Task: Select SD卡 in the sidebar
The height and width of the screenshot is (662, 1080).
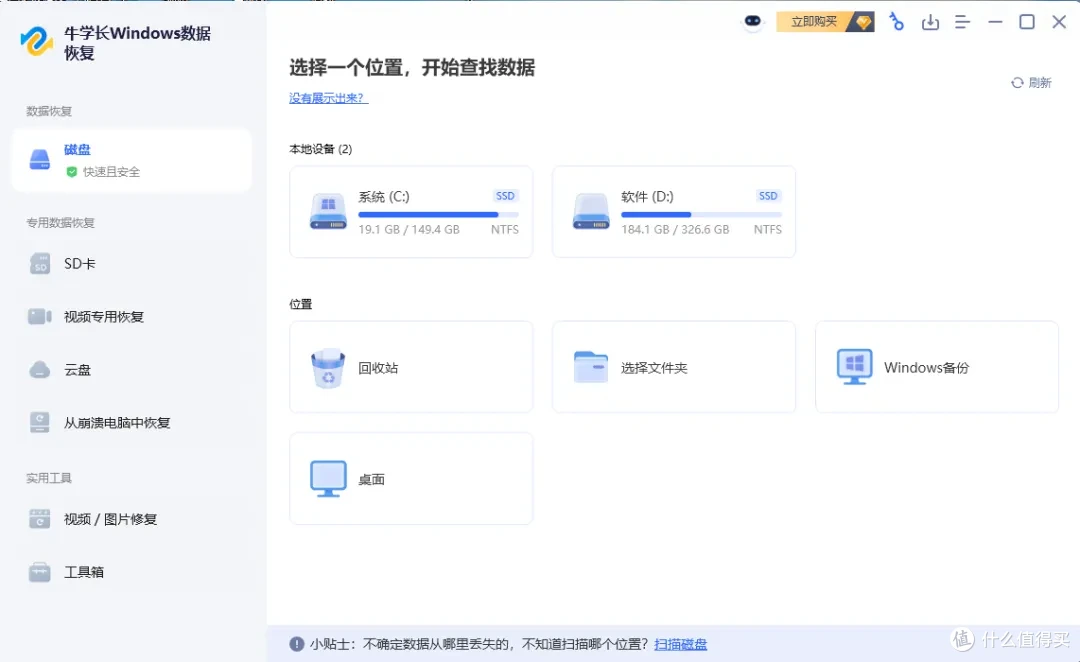Action: [131, 264]
